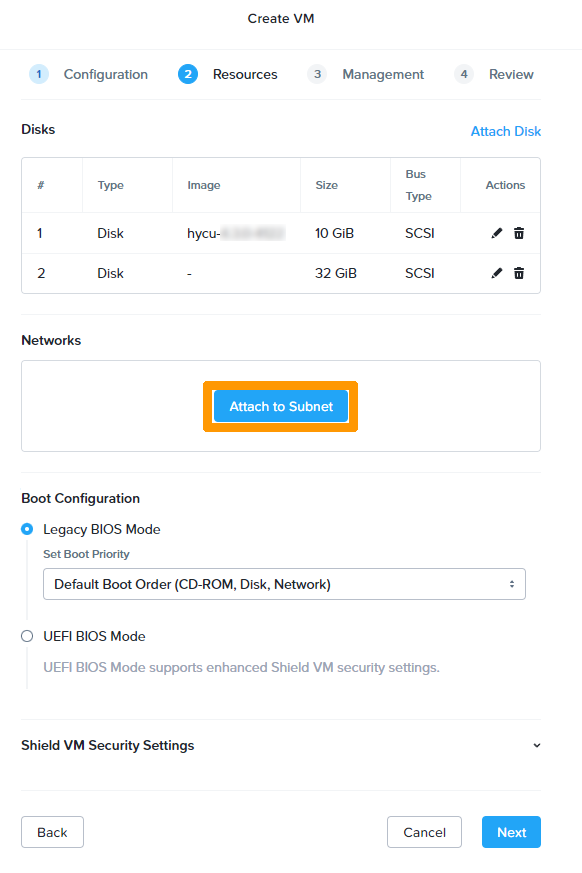Select the Legacy BIOS Mode radio button

(x=28, y=529)
